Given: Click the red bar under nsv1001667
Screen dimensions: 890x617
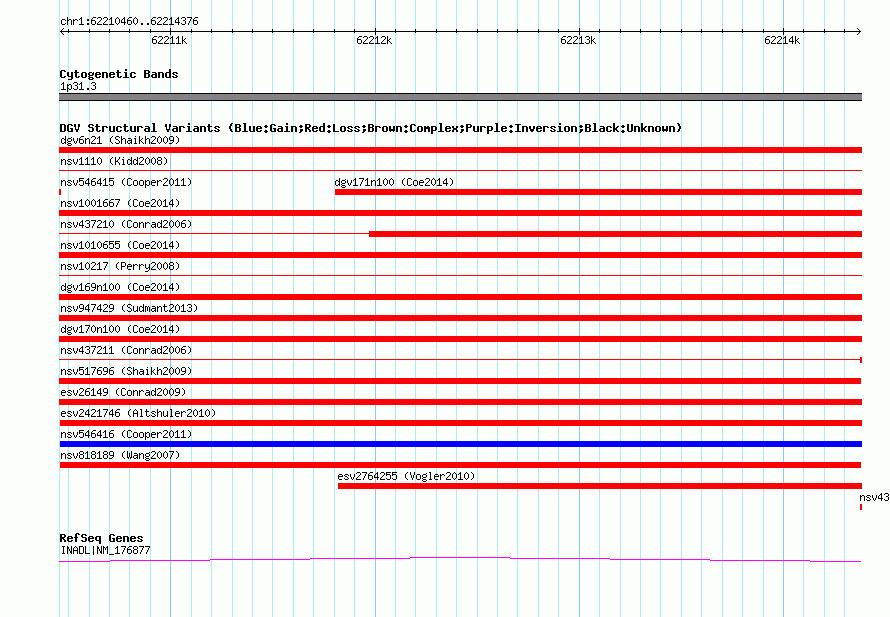Looking at the screenshot, I should (x=460, y=213).
